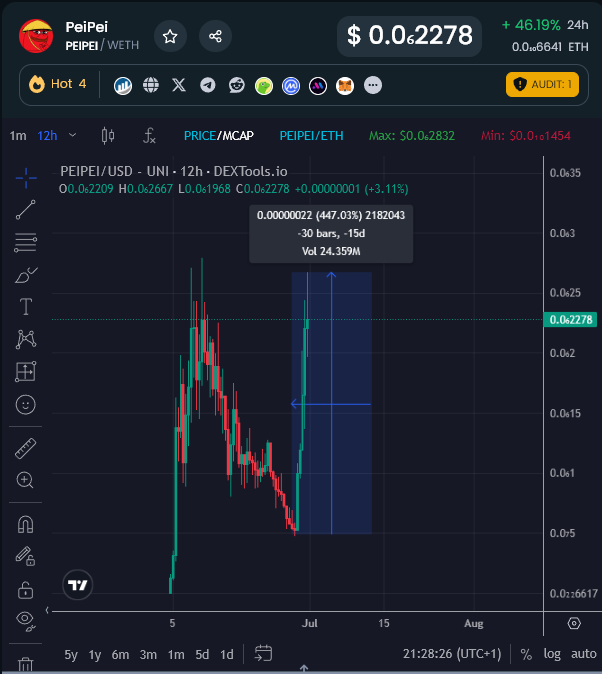Screen dimensions: 602x674
Task: Click the TradingView logo badge
Action: [77, 585]
